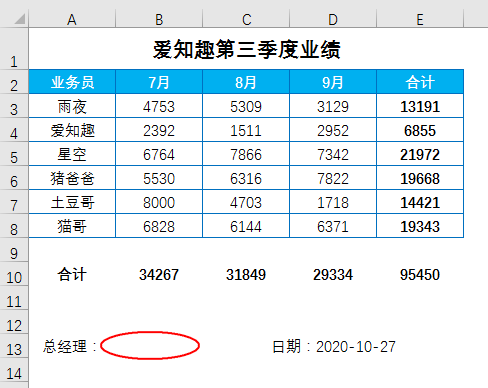Click the cell with value 2392

(159, 130)
